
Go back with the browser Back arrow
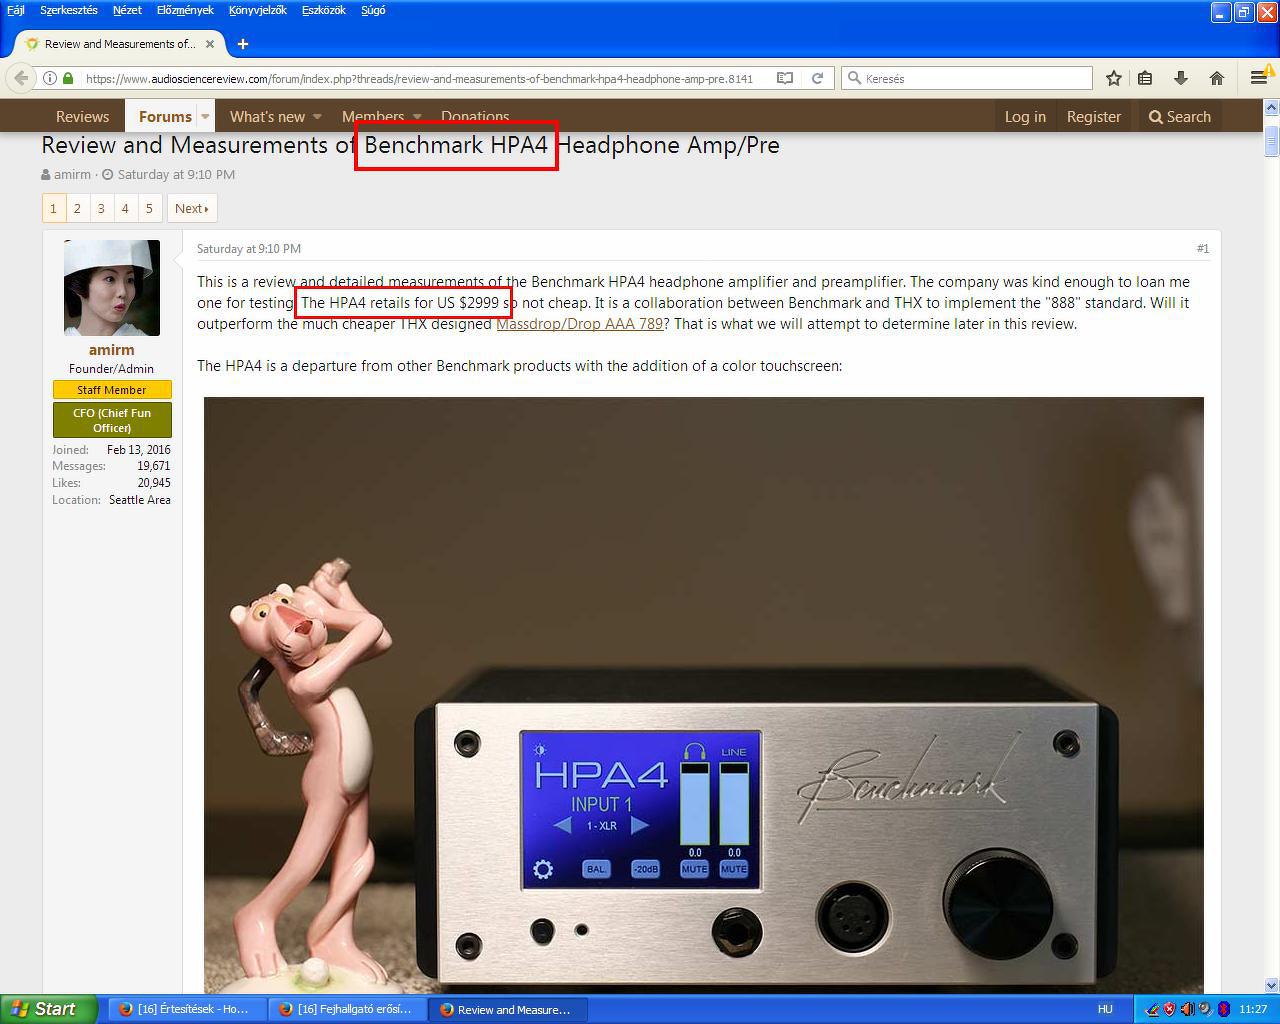click(x=21, y=78)
